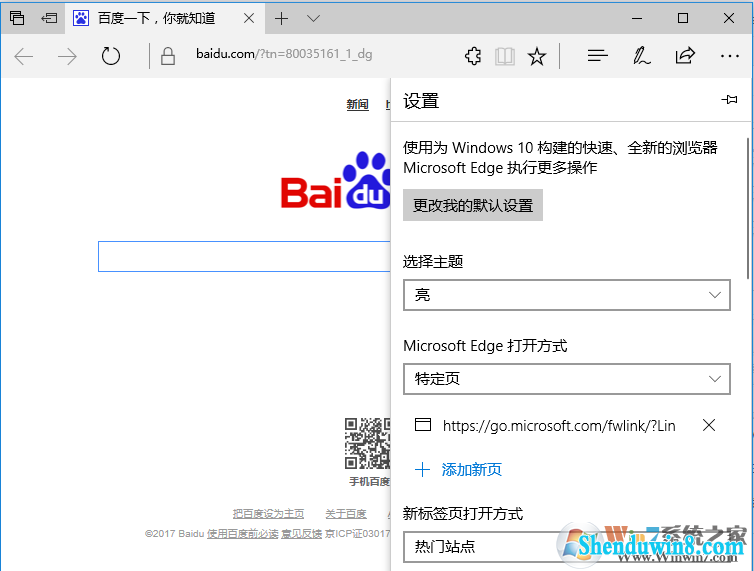754x571 pixels.
Task: Click the lock site-security icon
Action: tap(167, 56)
